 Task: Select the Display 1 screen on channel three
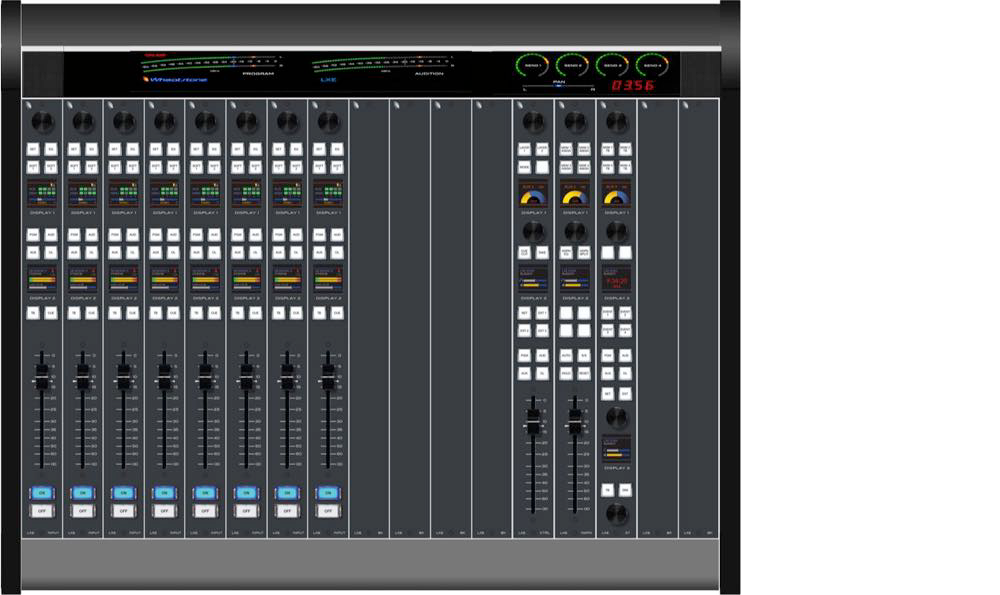[124, 194]
